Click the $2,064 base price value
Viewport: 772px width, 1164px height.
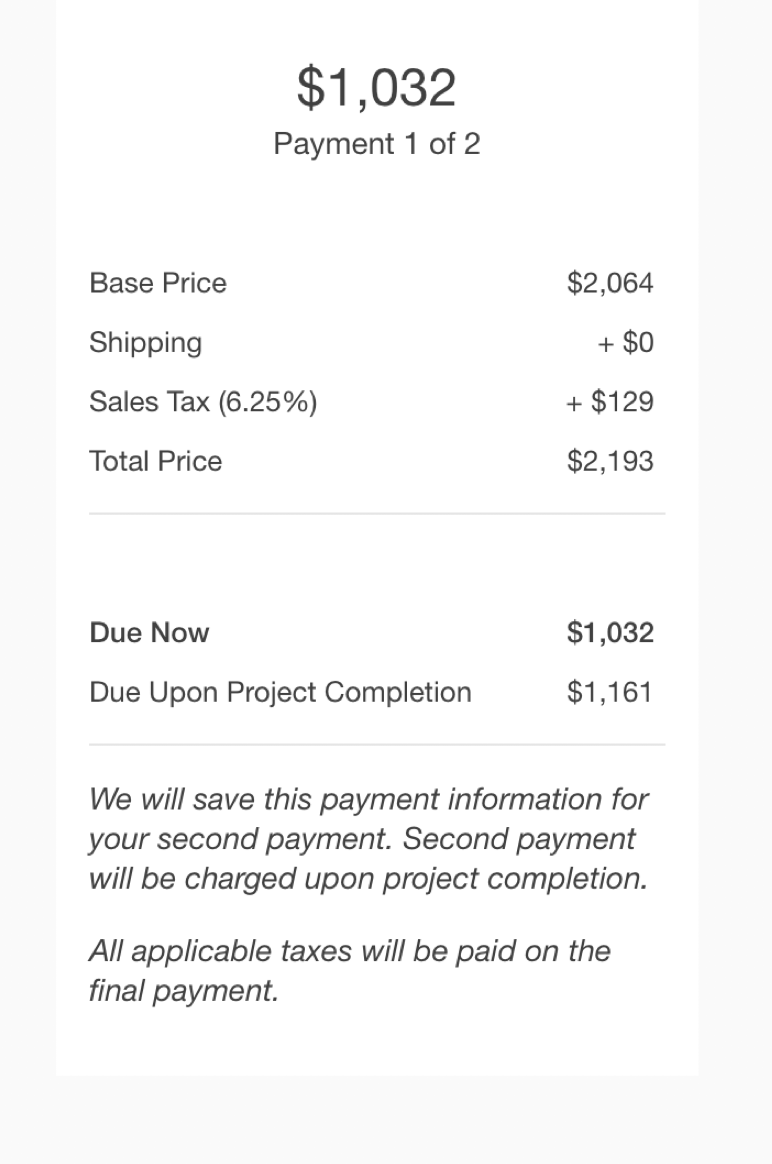609,283
